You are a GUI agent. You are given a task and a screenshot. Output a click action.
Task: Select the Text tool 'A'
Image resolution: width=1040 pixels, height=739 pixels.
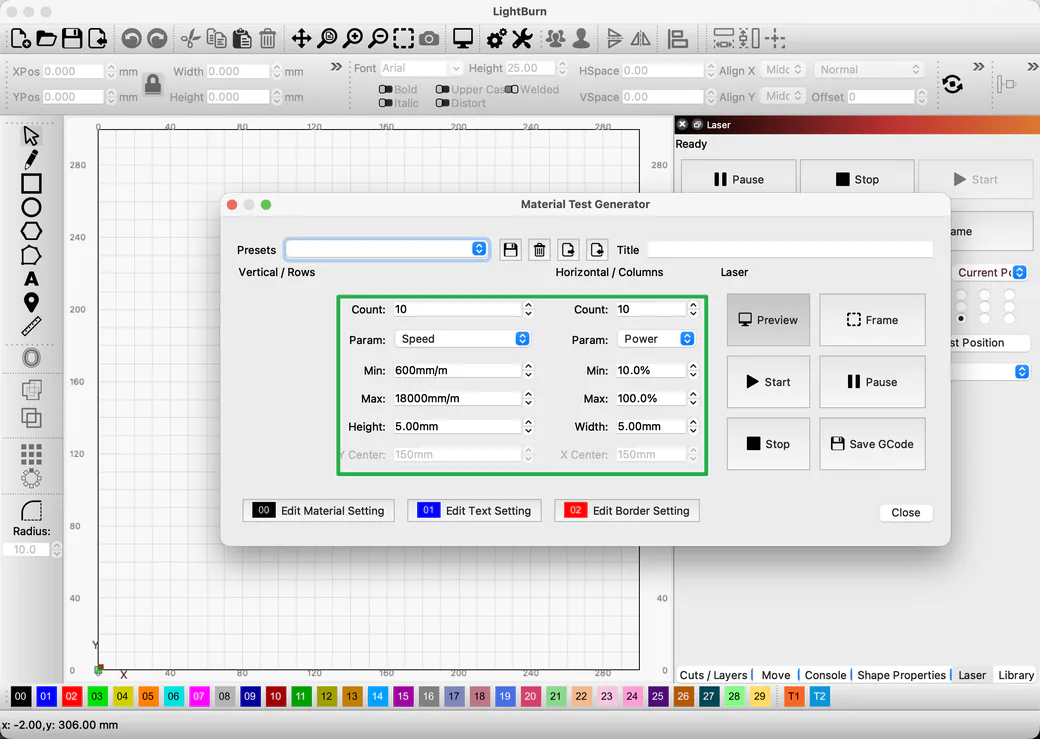click(31, 279)
